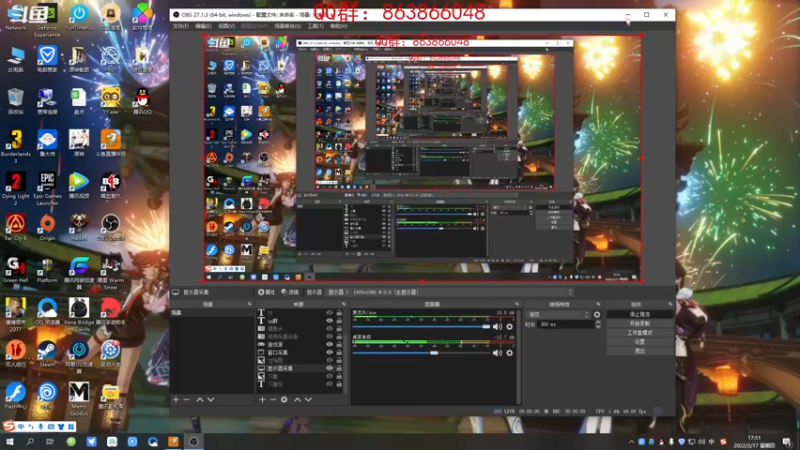Image resolution: width=800 pixels, height=450 pixels.
Task: Click the 退出 exit button
Action: pos(640,351)
